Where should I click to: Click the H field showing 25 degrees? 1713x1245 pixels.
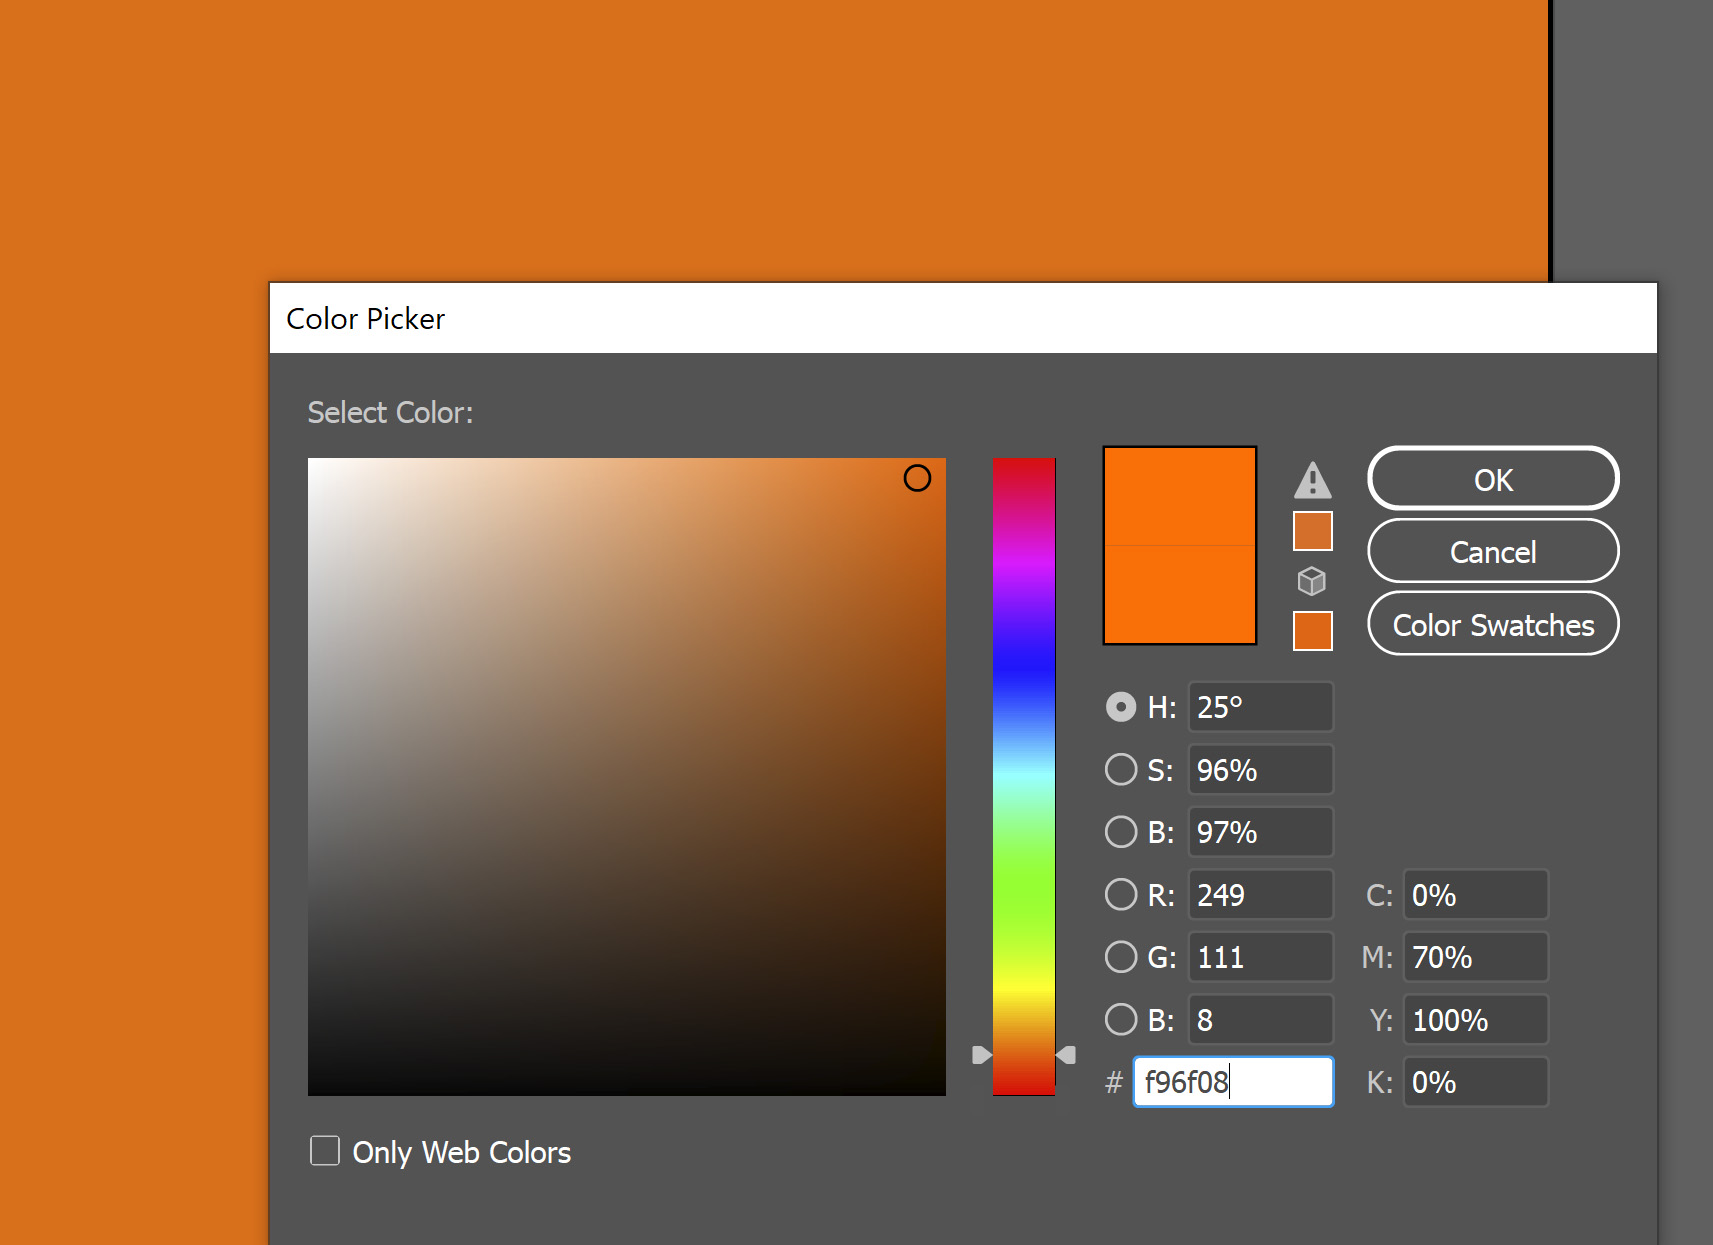click(1260, 707)
